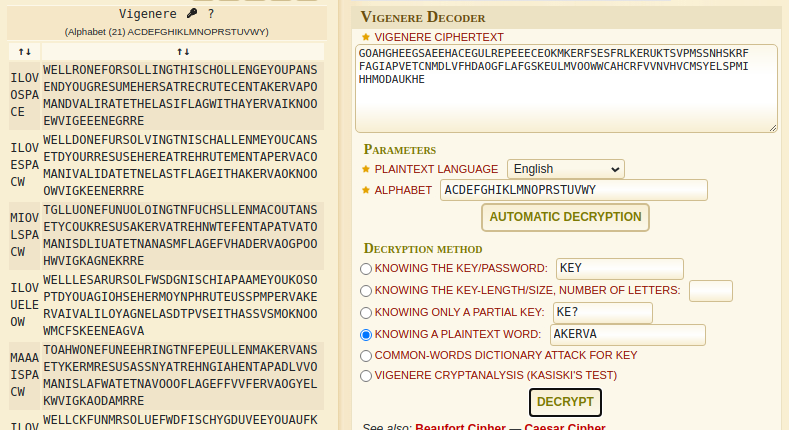Screen dimensions: 789x430
Task: Select Vigenere Cryptanalysis (Kasiski's Test) option
Action: (366, 376)
